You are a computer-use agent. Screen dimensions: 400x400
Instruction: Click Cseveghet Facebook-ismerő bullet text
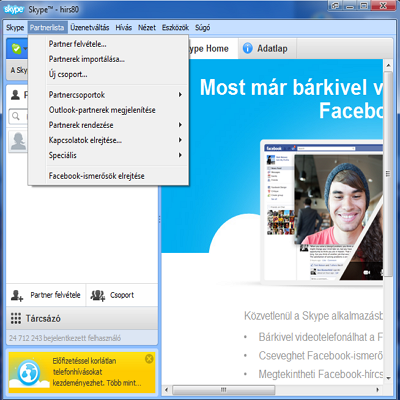(320, 356)
